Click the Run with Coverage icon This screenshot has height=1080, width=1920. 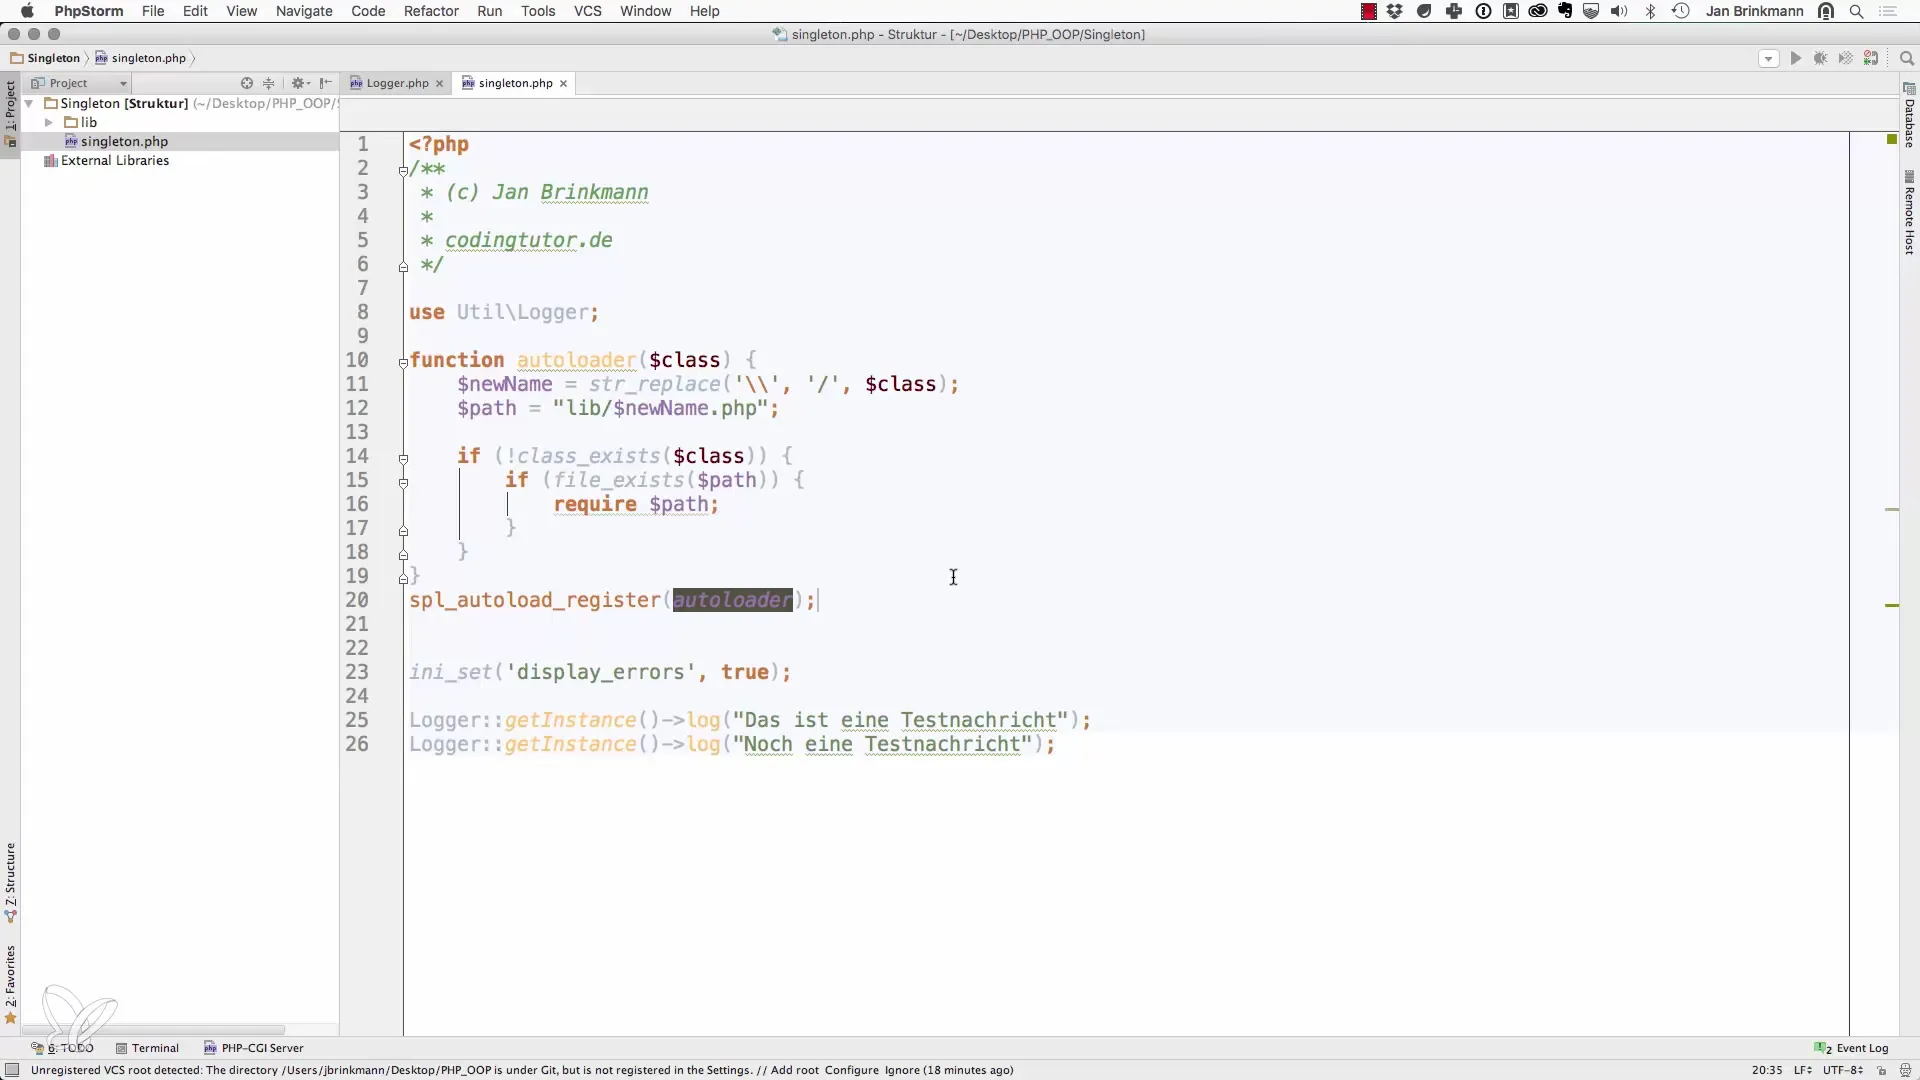[x=1846, y=59]
